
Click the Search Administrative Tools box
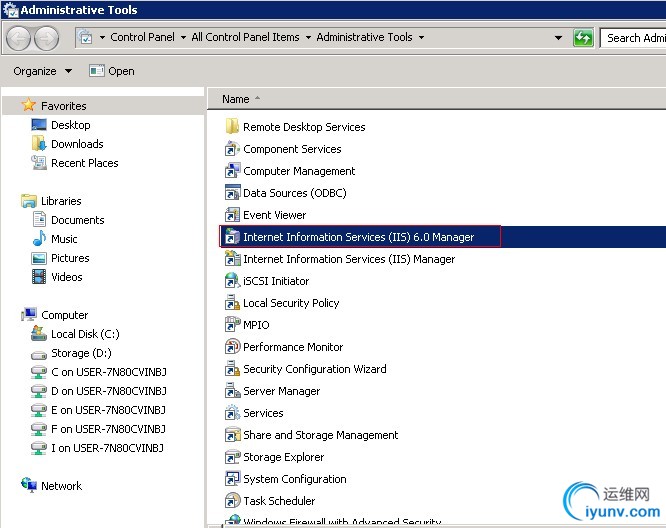pos(633,38)
